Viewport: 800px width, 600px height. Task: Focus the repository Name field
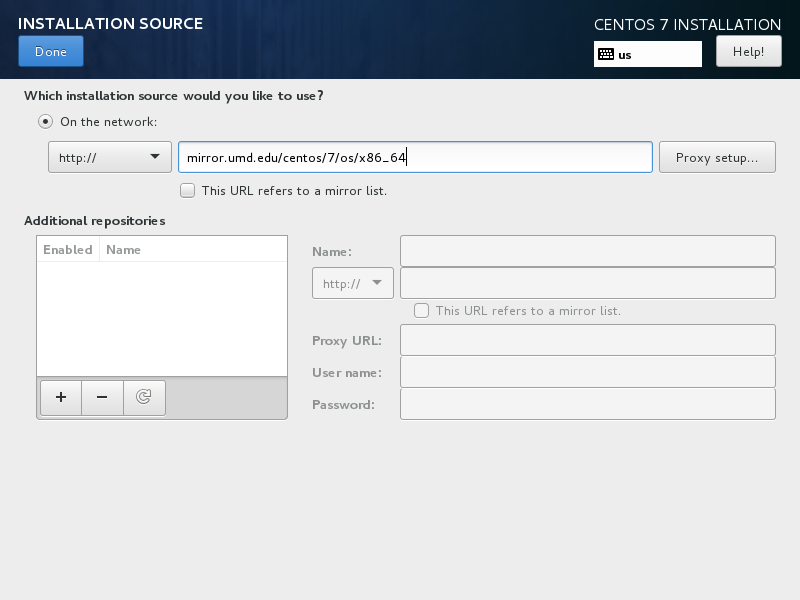pyautogui.click(x=587, y=251)
